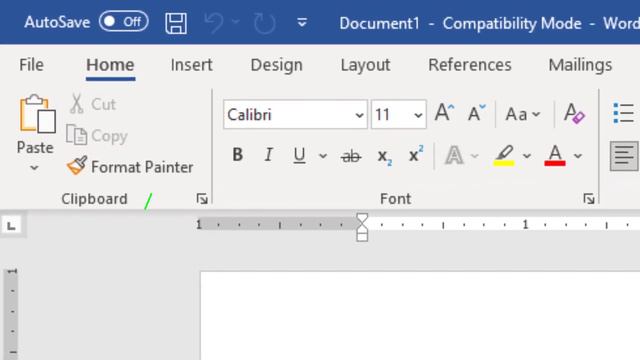Toggle Subscript formatting

click(x=384, y=156)
